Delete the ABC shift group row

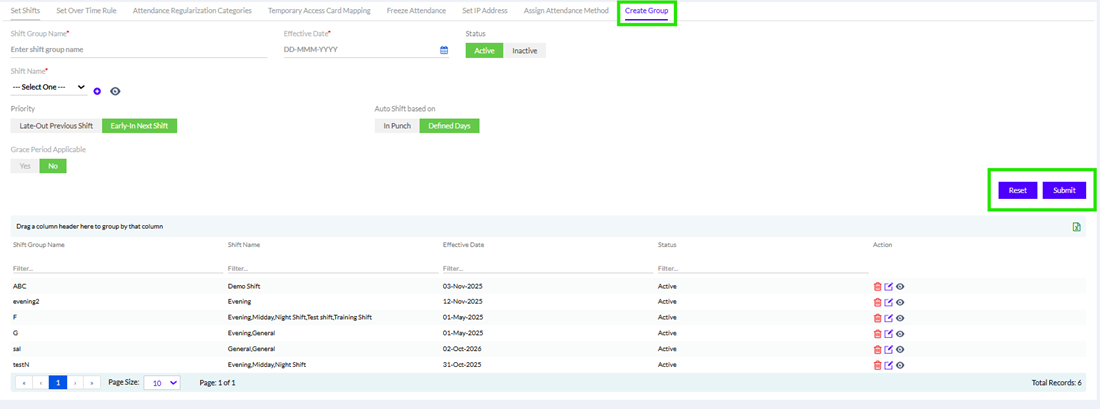tap(877, 286)
